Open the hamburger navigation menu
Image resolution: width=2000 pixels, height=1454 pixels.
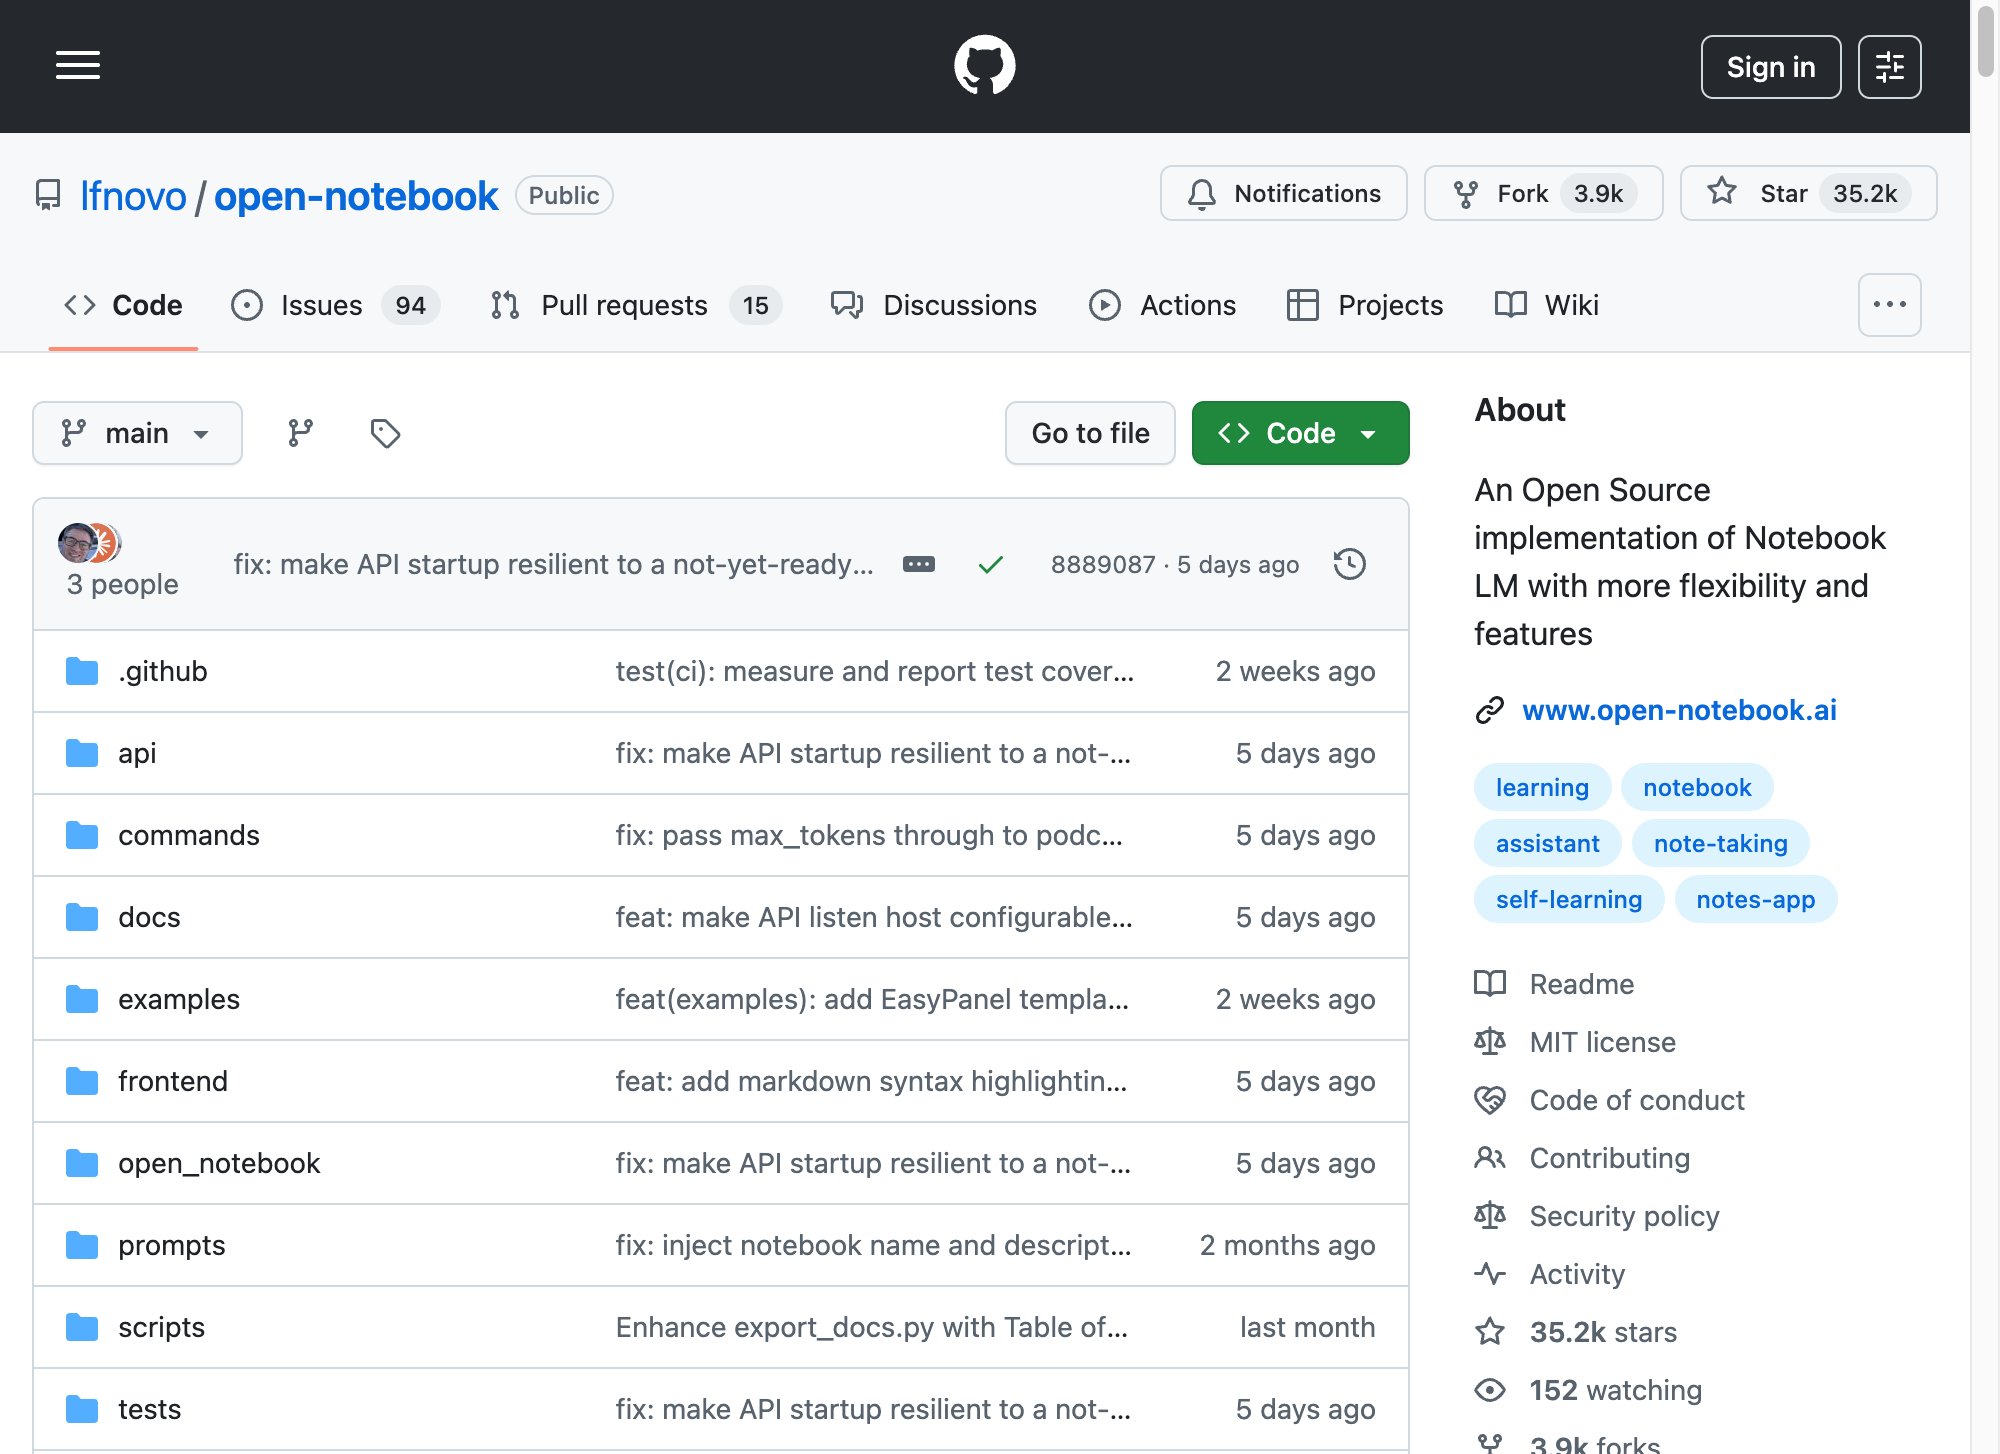[x=77, y=66]
